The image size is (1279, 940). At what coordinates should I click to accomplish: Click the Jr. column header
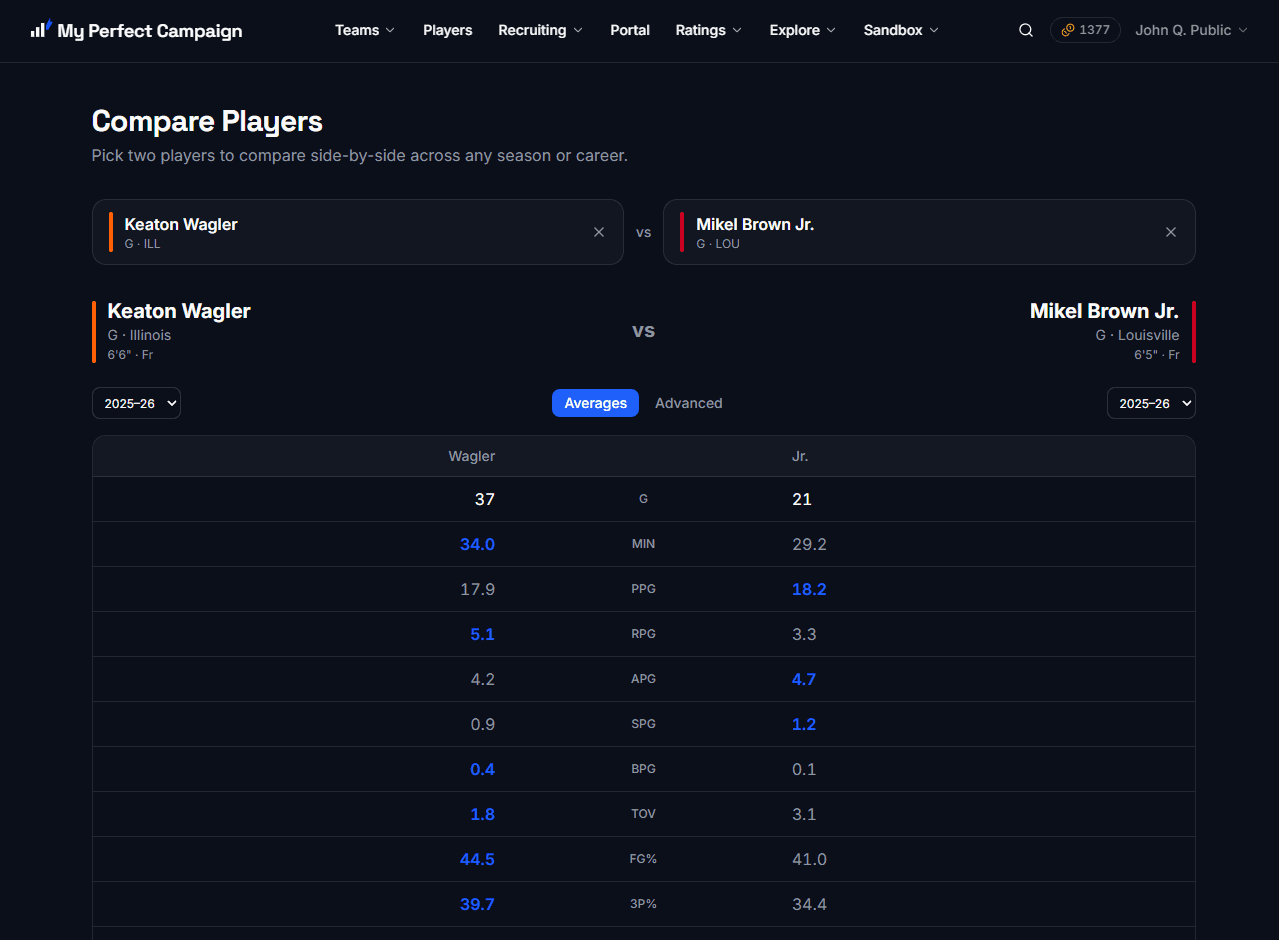click(800, 456)
